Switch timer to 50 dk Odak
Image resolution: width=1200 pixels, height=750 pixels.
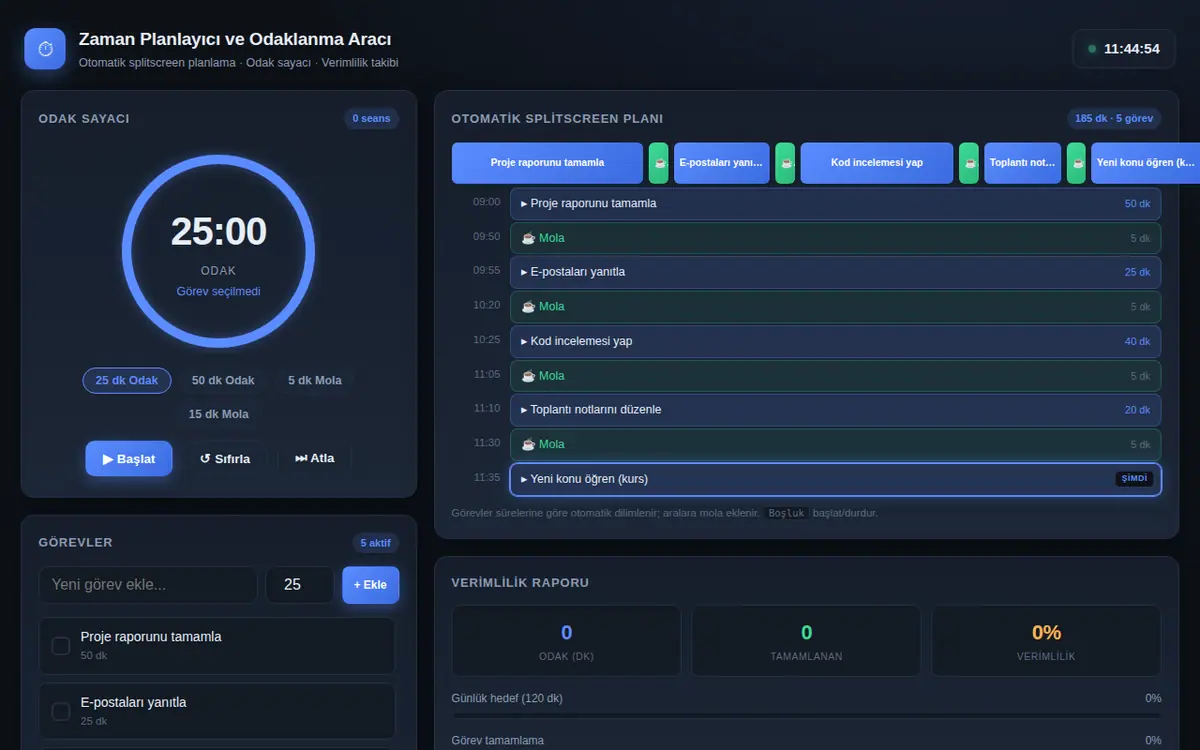click(x=223, y=380)
